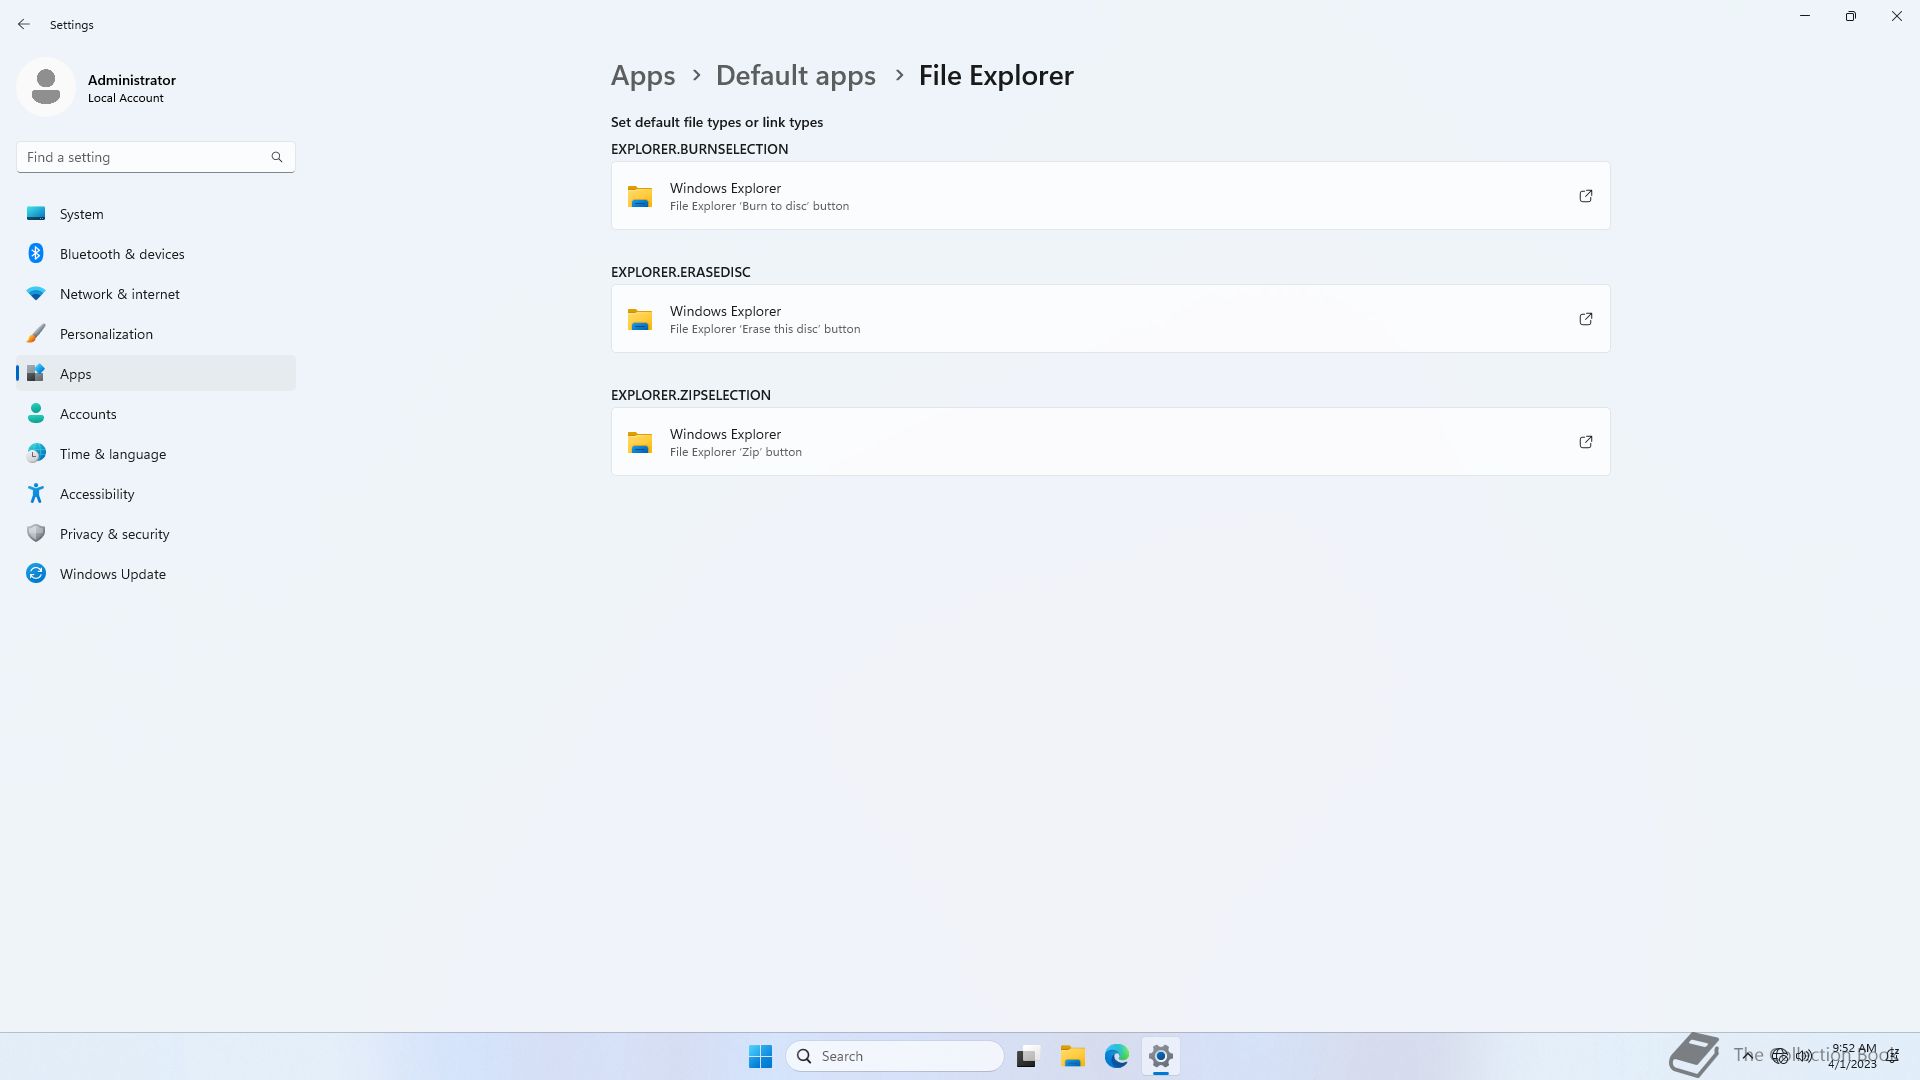The image size is (1920, 1080).
Task: Open the Windows Start menu
Action: click(x=760, y=1056)
